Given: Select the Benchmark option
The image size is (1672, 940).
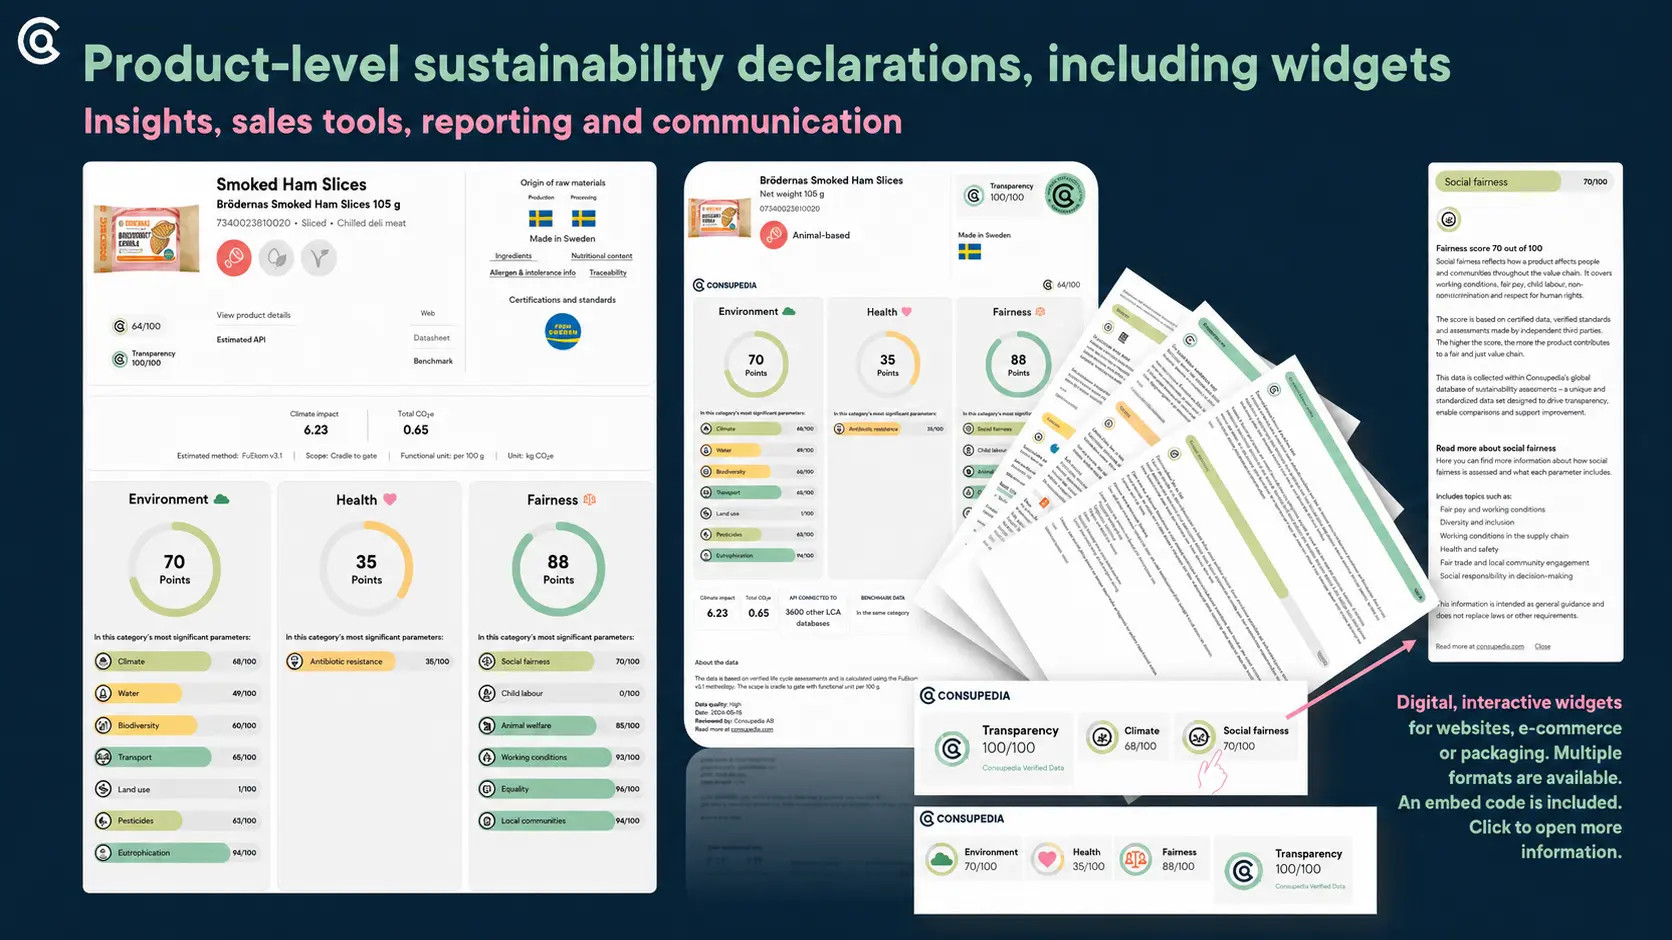Looking at the screenshot, I should (433, 361).
